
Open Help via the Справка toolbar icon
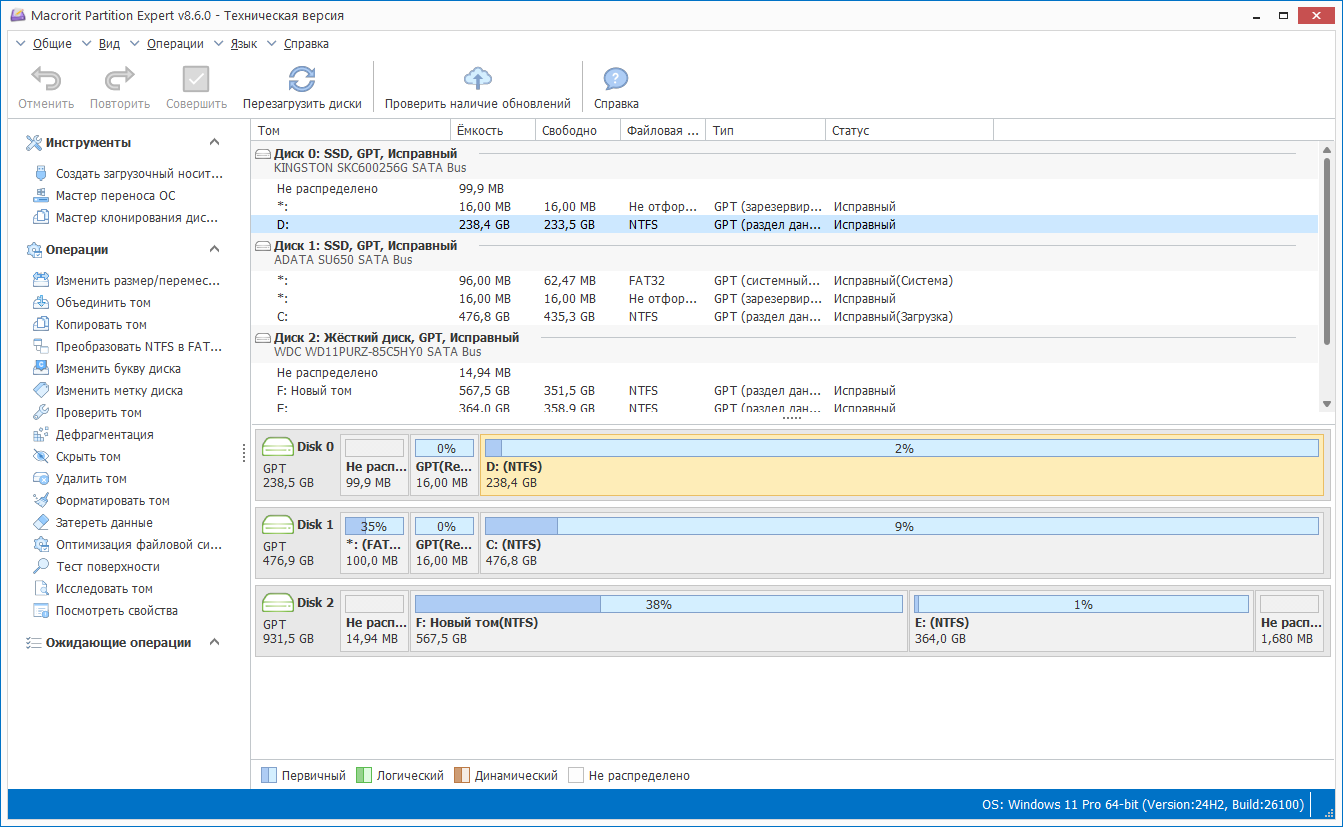616,80
